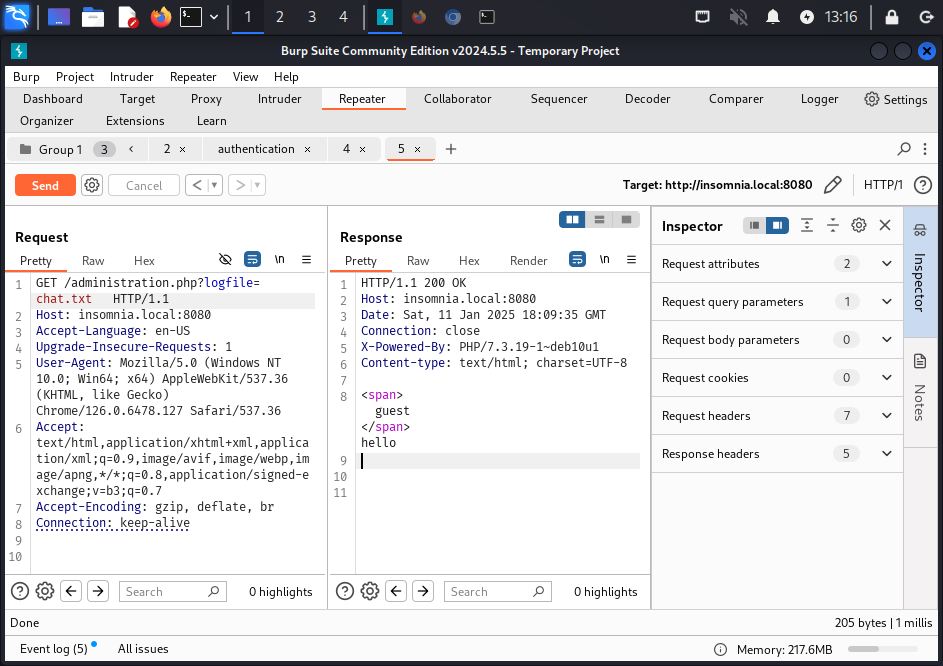
Task: Edit target with the pencil icon
Action: (x=832, y=185)
